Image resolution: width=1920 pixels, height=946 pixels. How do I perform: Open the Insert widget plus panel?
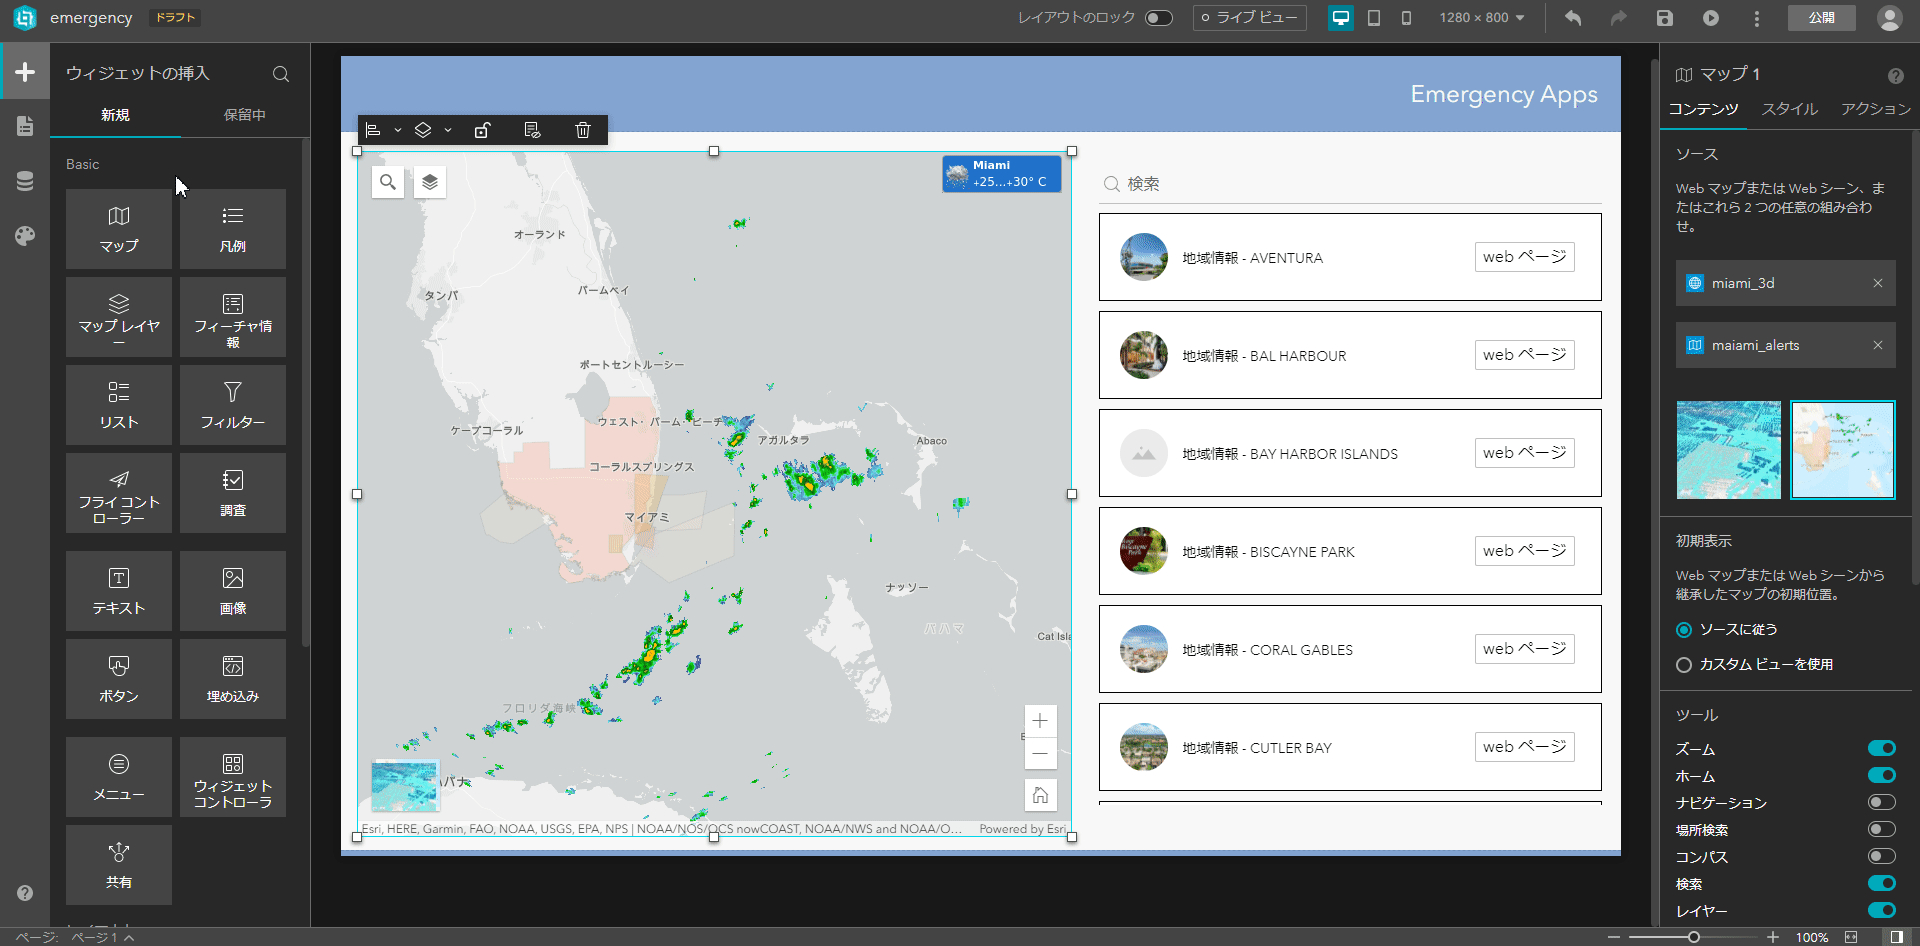(25, 72)
